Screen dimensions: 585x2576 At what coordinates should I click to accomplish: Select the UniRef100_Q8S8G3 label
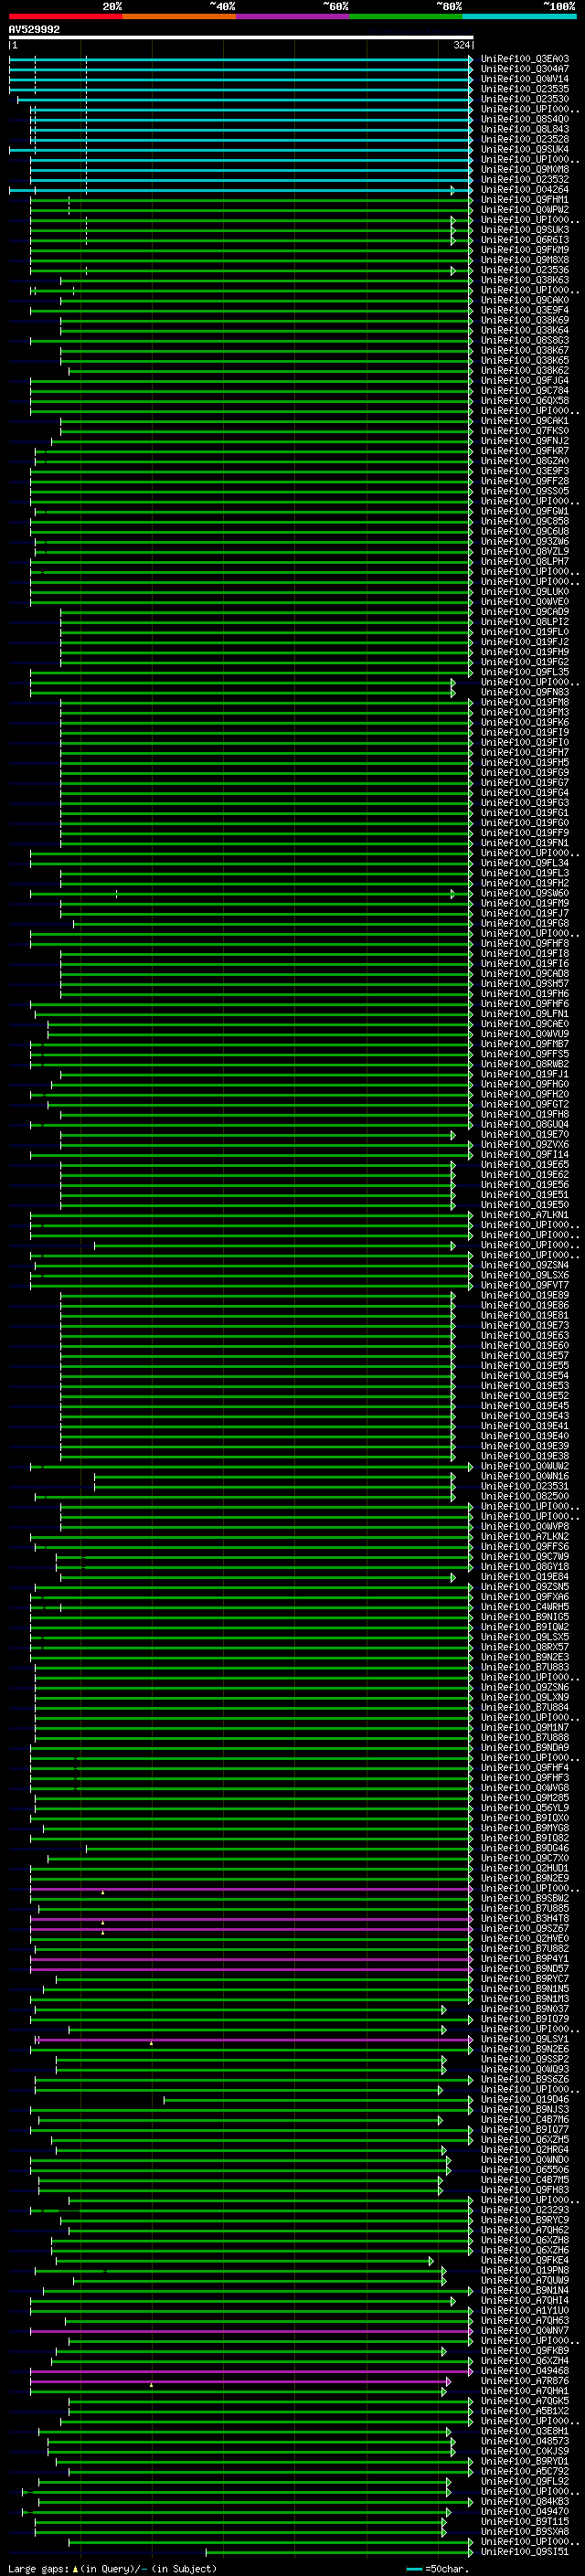click(x=524, y=340)
